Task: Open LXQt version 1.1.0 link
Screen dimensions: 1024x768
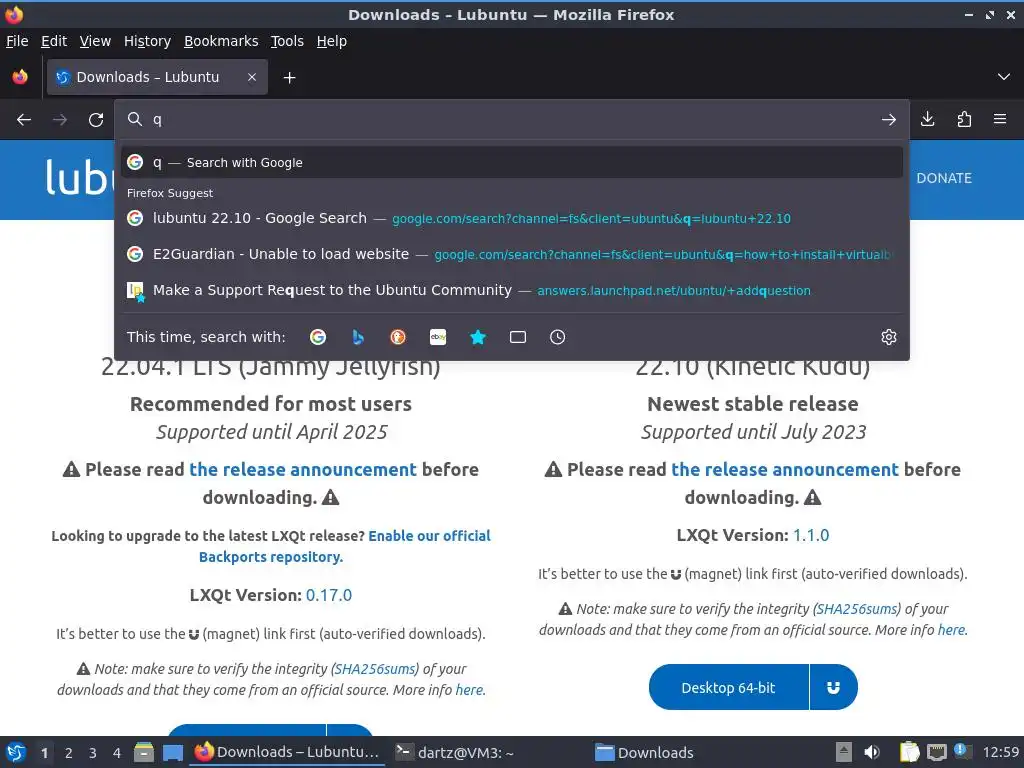Action: click(810, 536)
